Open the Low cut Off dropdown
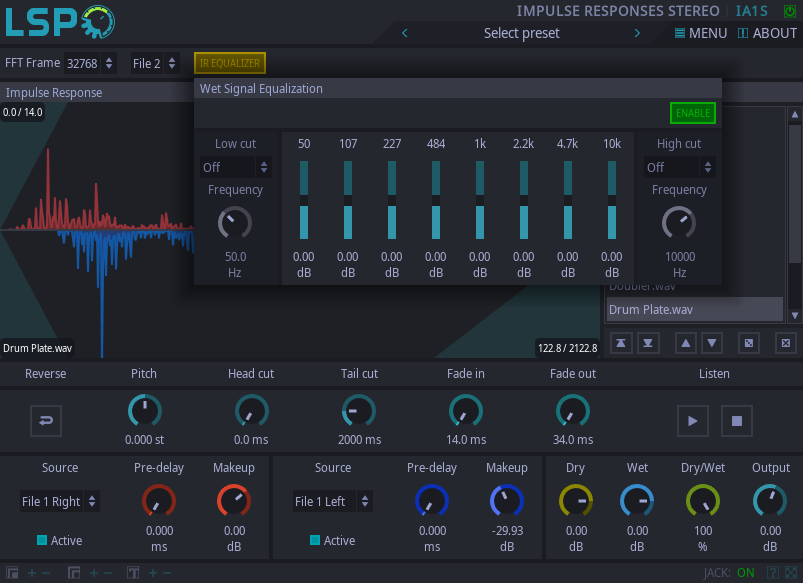This screenshot has height=583, width=803. point(236,167)
